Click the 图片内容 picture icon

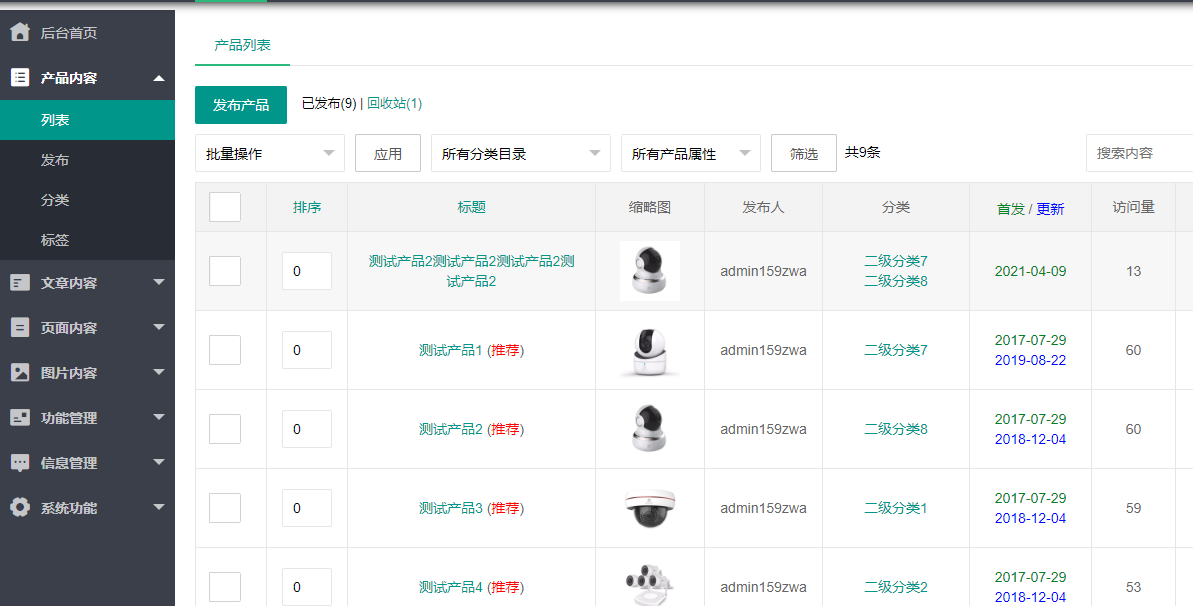click(x=19, y=373)
